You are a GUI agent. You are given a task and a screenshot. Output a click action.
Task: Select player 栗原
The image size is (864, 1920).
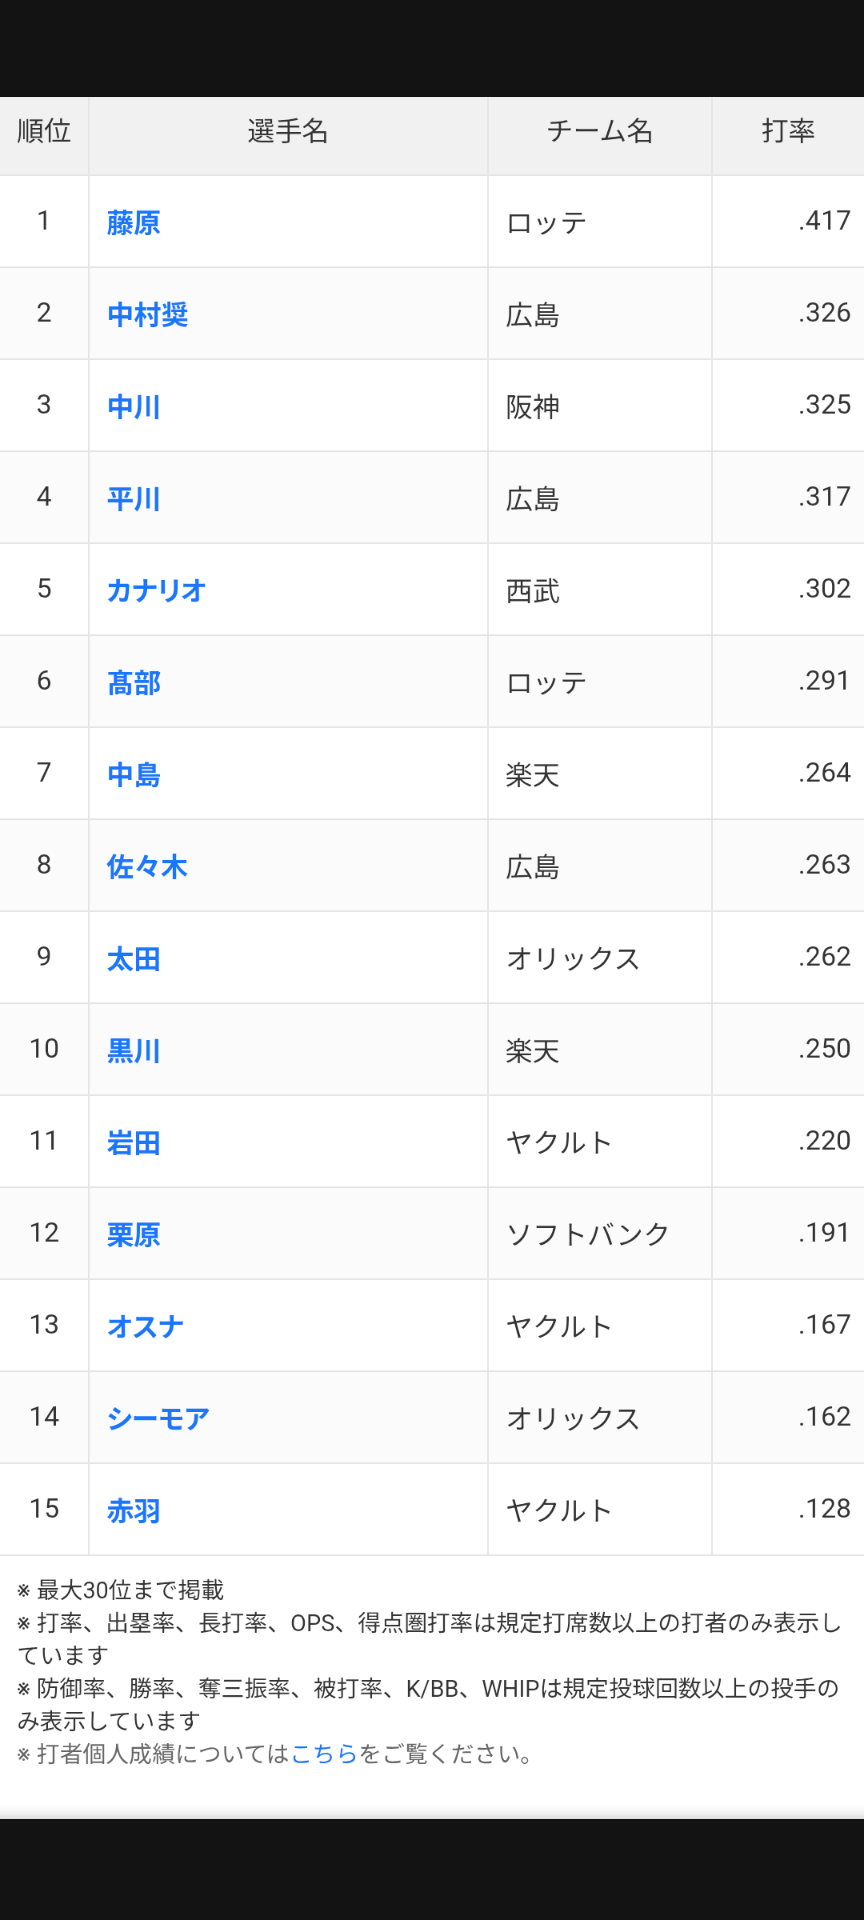(x=134, y=1234)
